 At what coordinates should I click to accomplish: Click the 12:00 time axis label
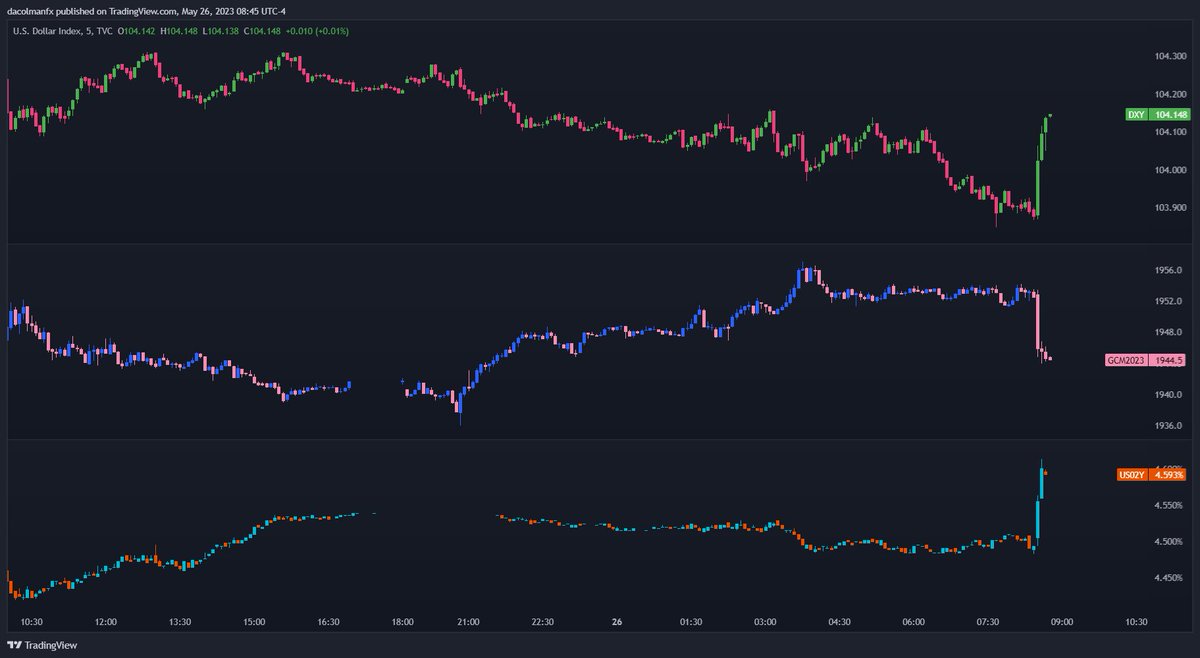(x=106, y=621)
